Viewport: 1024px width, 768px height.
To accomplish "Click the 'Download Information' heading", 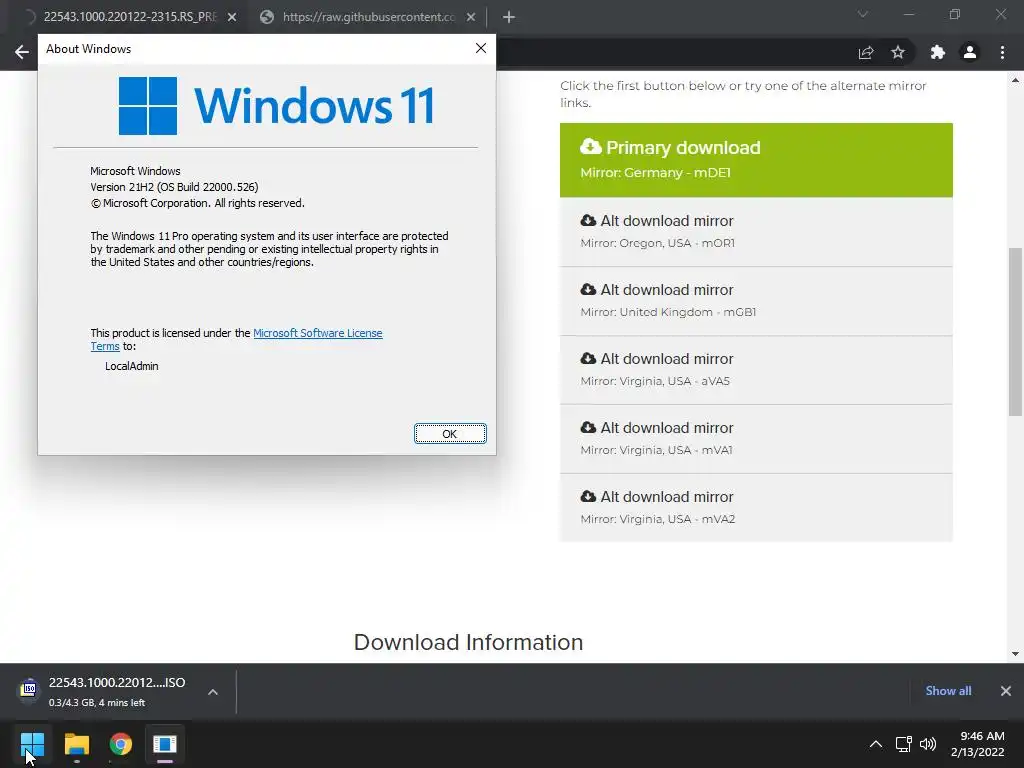I will coord(468,642).
